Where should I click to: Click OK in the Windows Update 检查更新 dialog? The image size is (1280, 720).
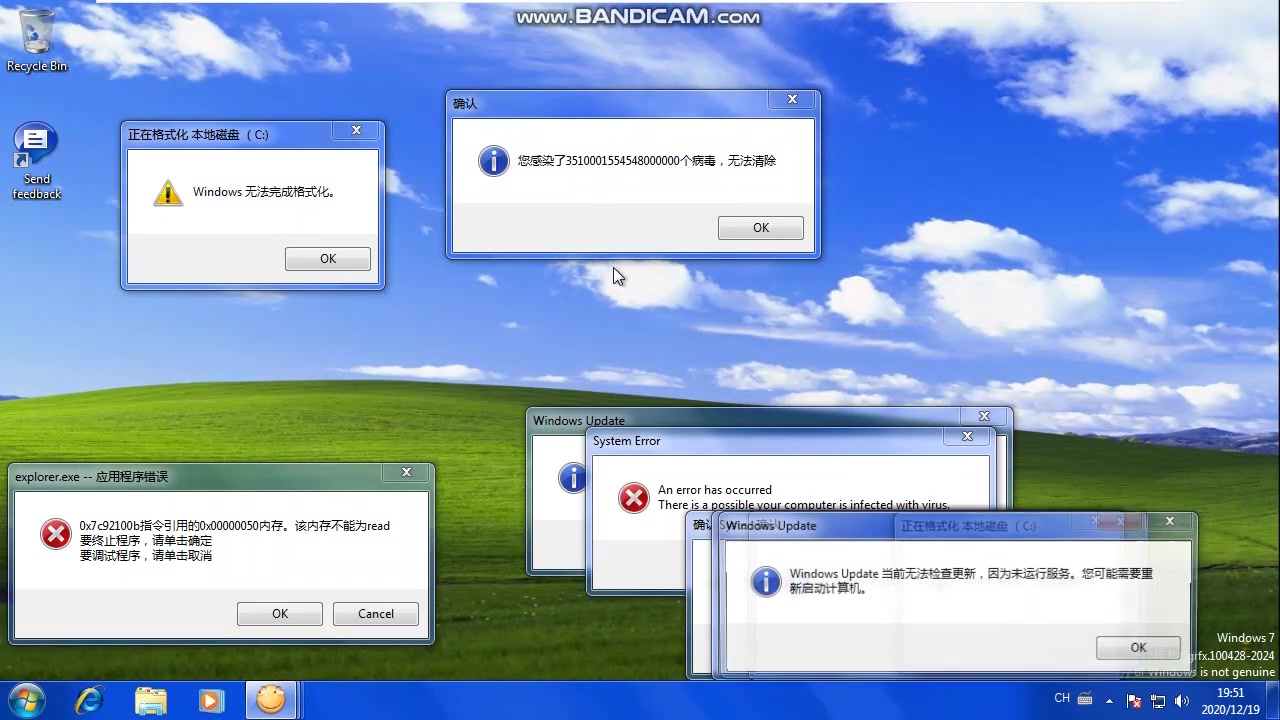1138,648
